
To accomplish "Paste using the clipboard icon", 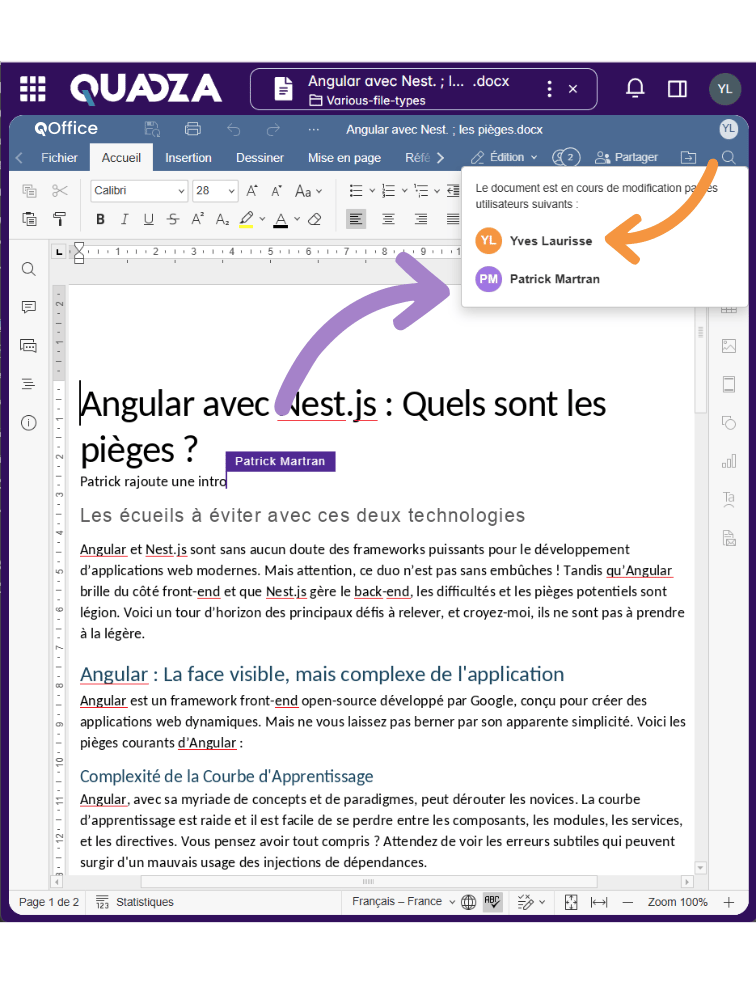I will [29, 219].
